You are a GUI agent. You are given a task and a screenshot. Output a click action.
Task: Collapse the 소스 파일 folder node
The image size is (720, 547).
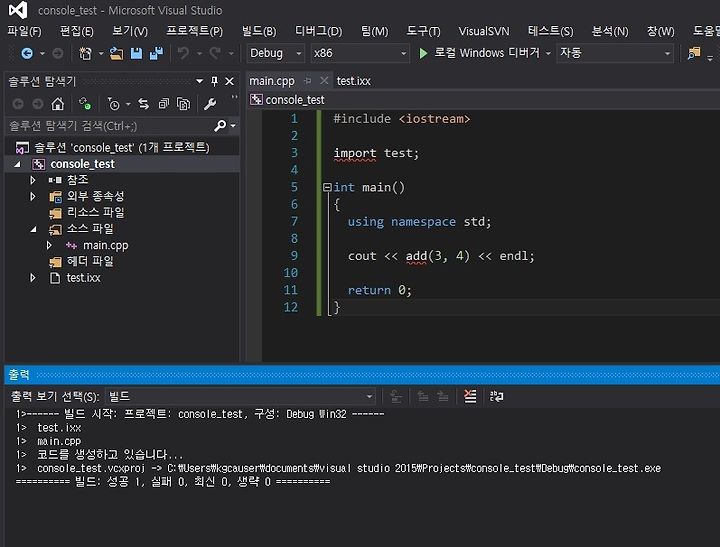[x=33, y=229]
